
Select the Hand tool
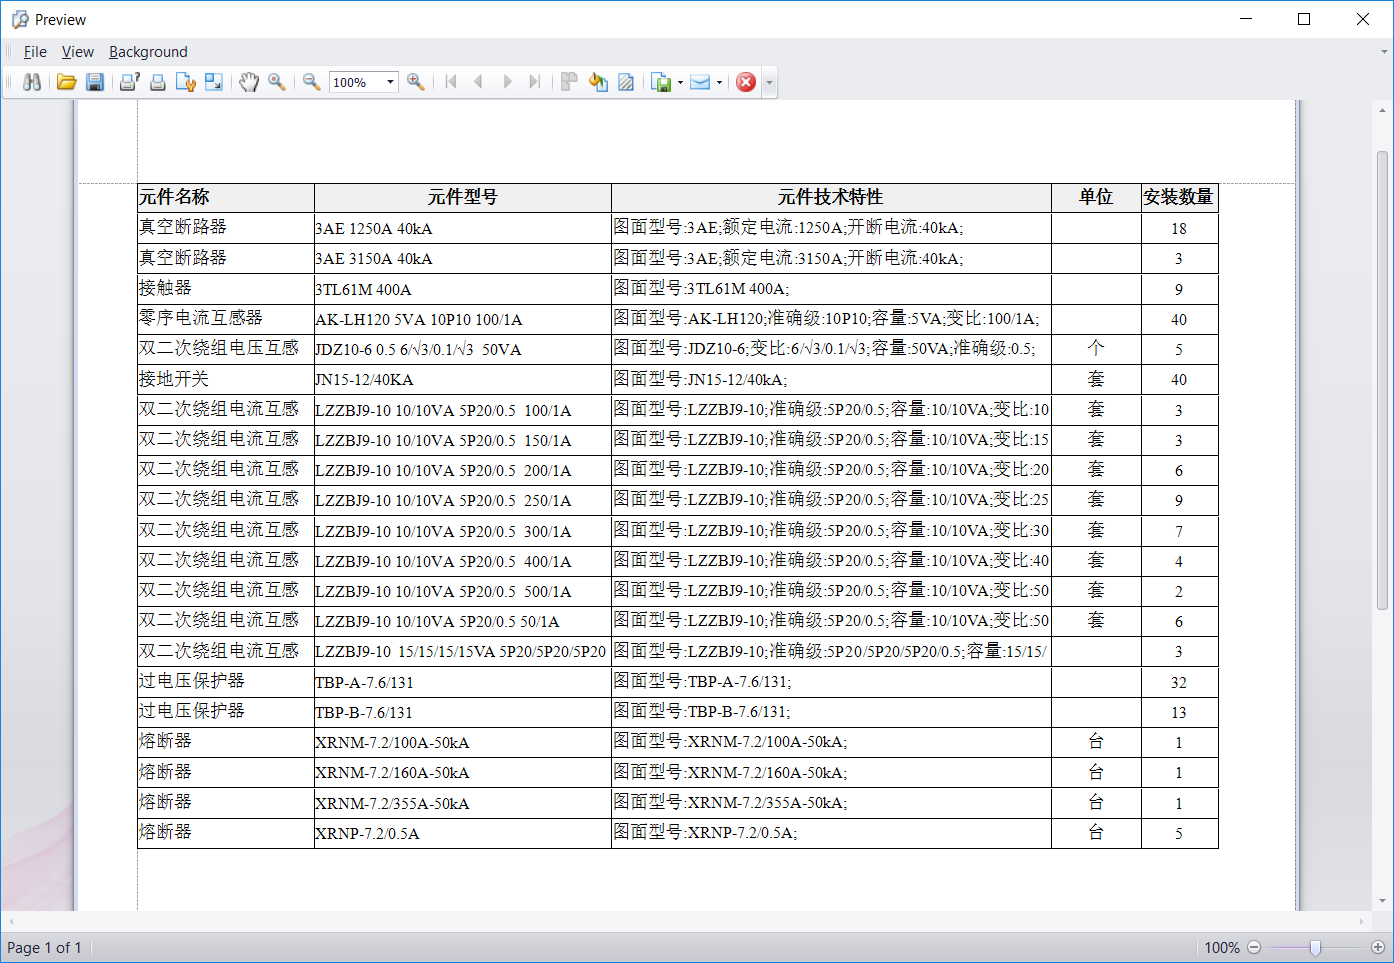[x=249, y=82]
